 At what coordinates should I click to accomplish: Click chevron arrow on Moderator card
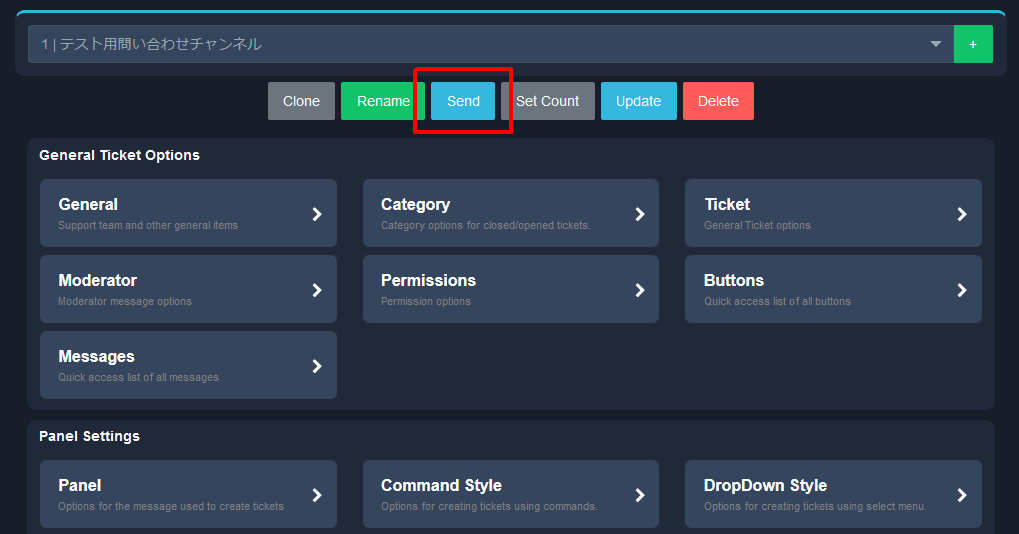click(317, 290)
